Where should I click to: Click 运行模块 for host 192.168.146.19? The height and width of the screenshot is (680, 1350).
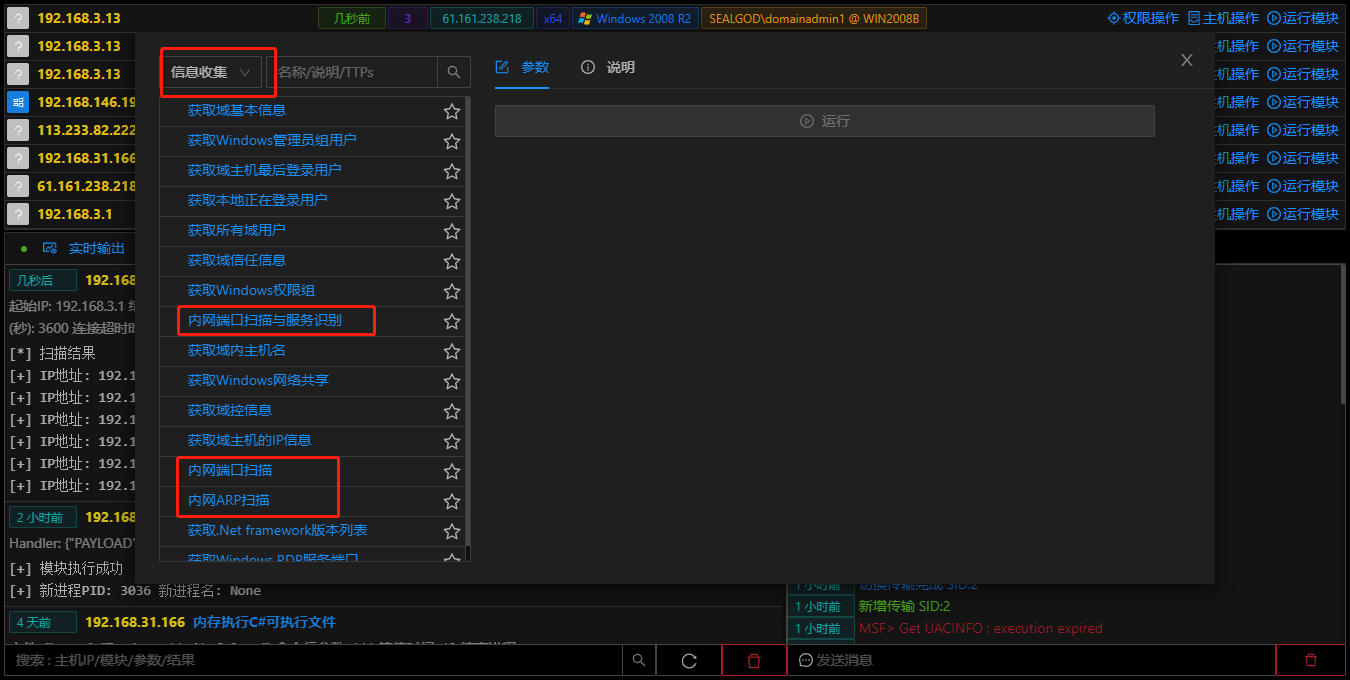coord(1303,102)
